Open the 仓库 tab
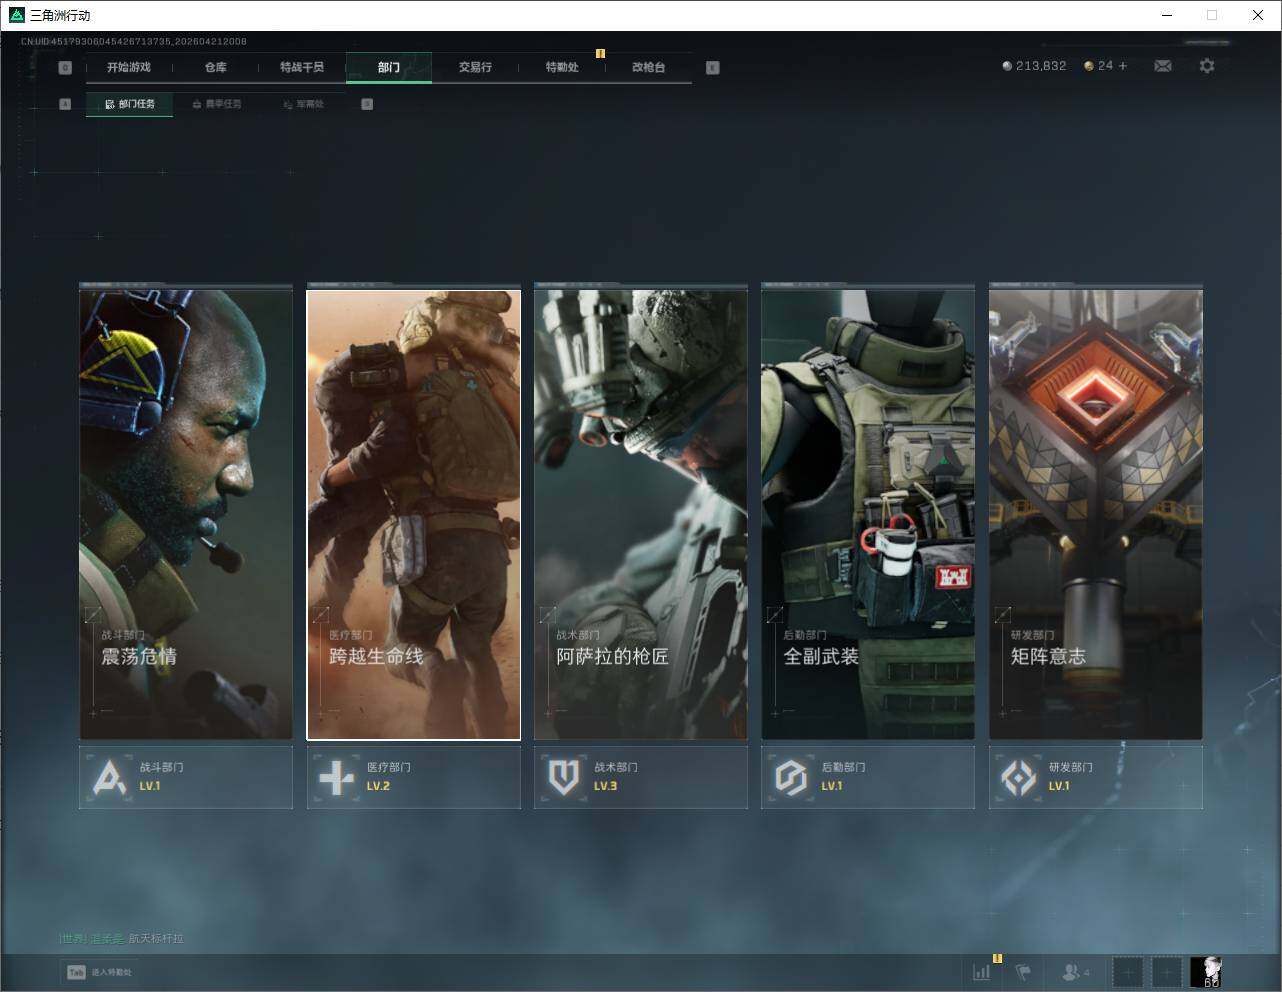 (x=215, y=67)
